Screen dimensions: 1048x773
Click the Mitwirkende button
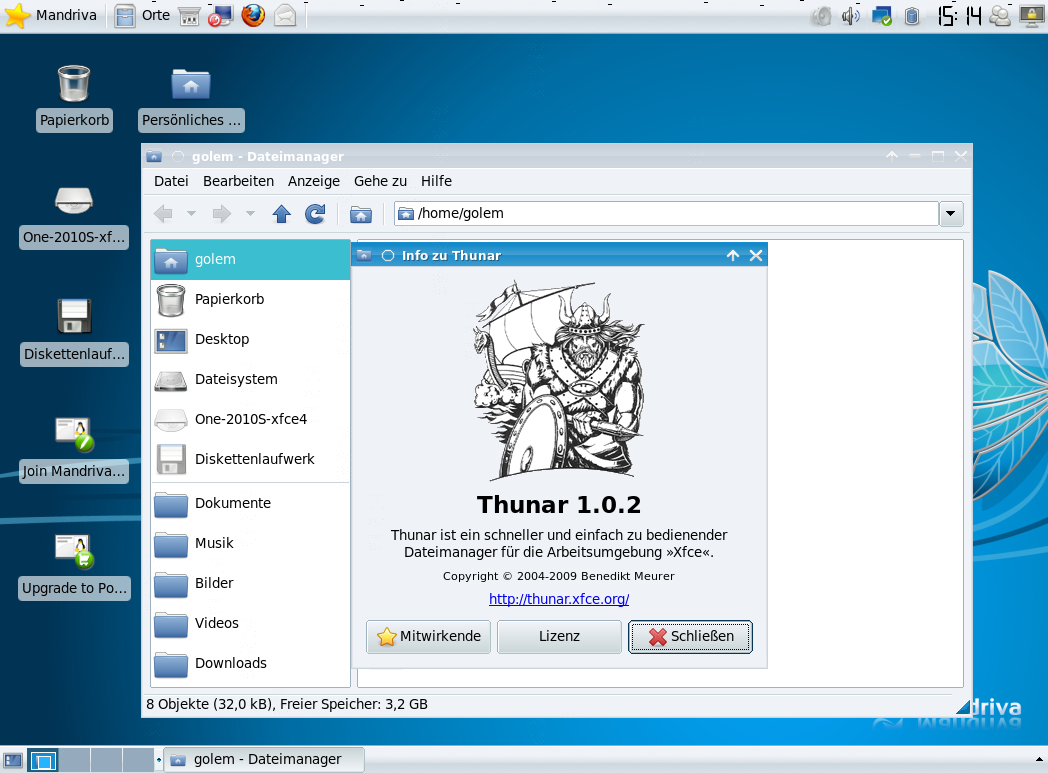click(428, 636)
